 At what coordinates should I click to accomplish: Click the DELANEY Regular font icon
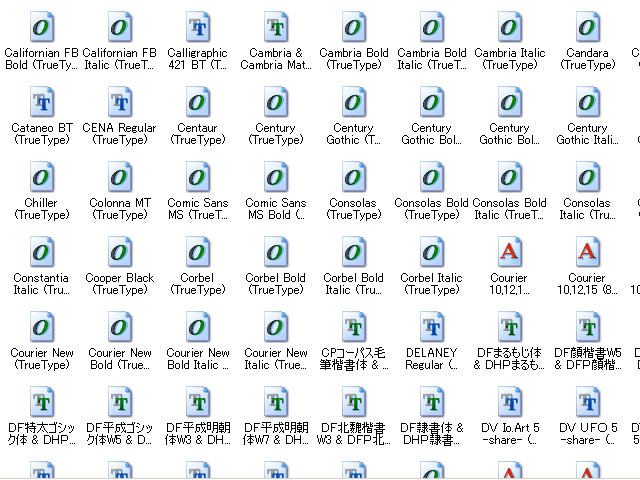431,327
